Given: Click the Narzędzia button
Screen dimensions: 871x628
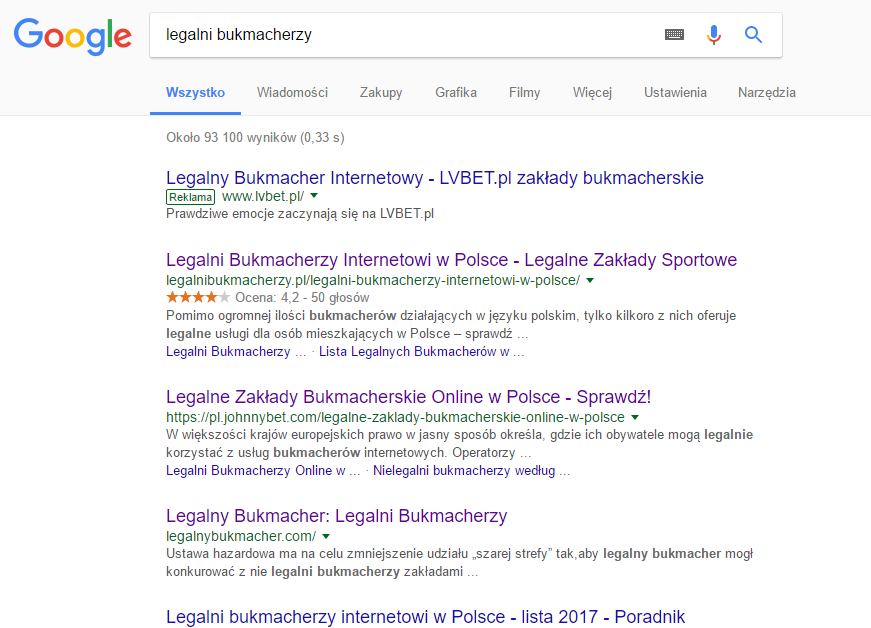Looking at the screenshot, I should tap(767, 93).
